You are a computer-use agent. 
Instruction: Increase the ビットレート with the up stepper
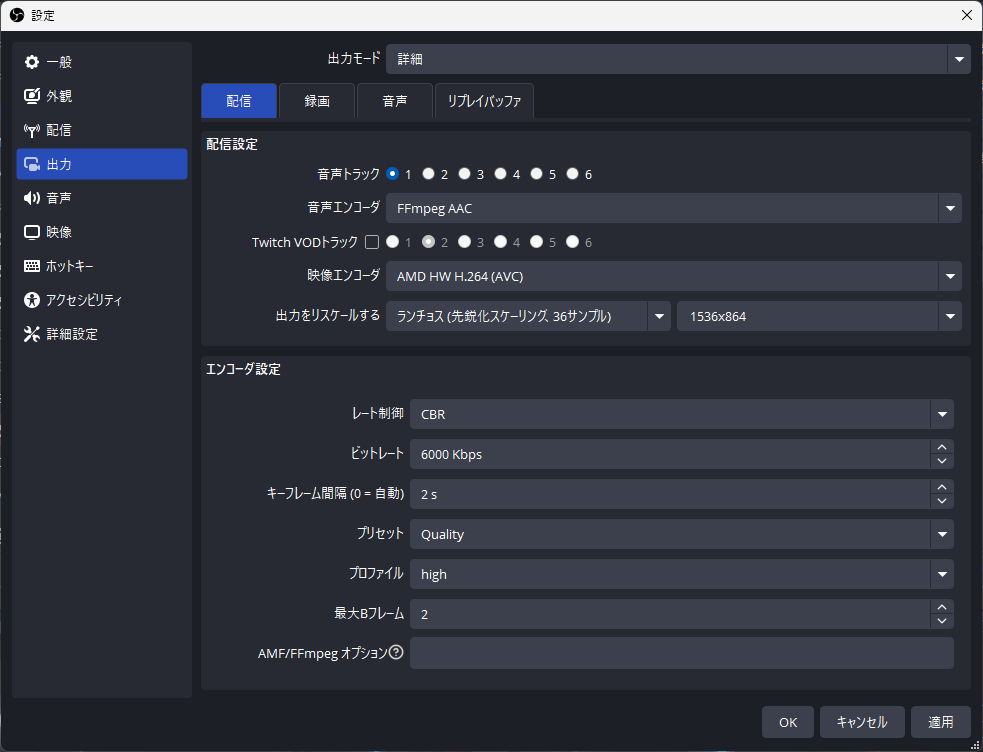[941, 447]
